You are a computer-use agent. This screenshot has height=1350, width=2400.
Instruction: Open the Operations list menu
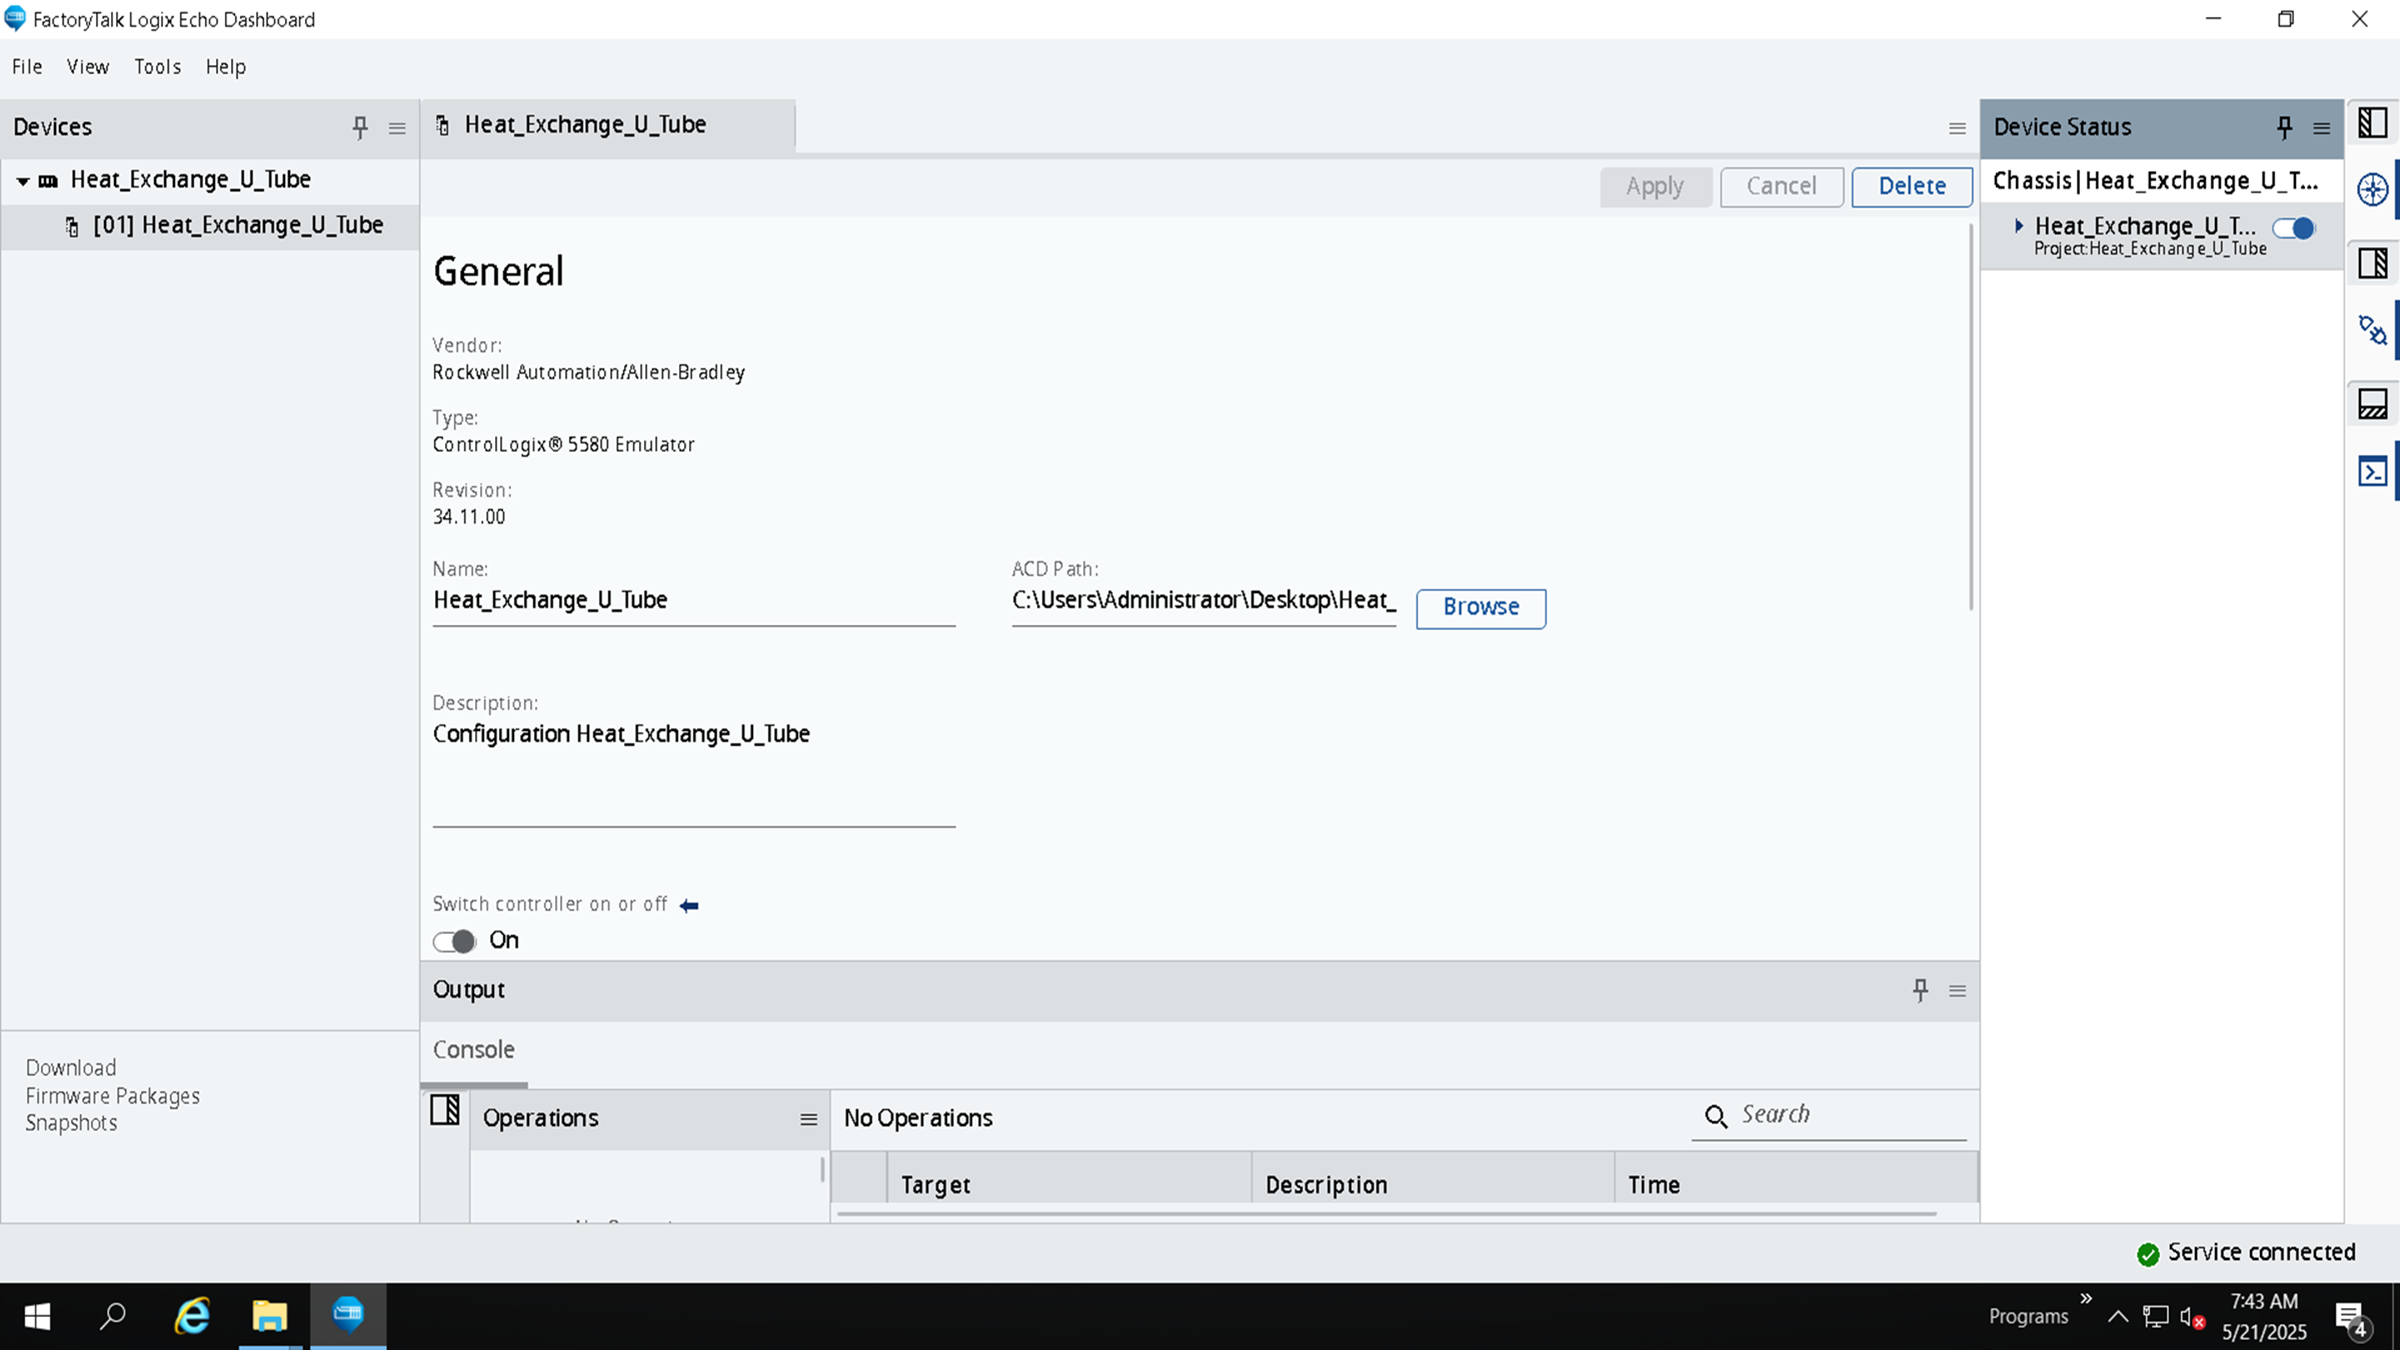pyautogui.click(x=808, y=1120)
